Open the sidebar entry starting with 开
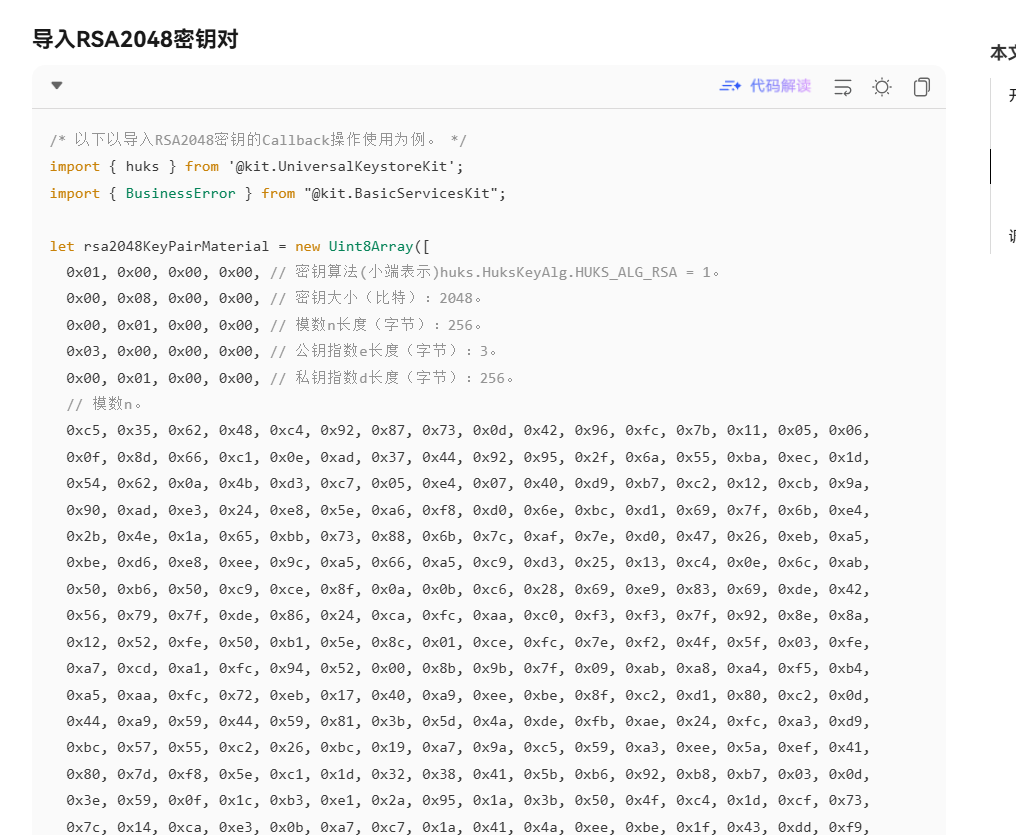Image resolution: width=1016 pixels, height=835 pixels. pos(1011,96)
